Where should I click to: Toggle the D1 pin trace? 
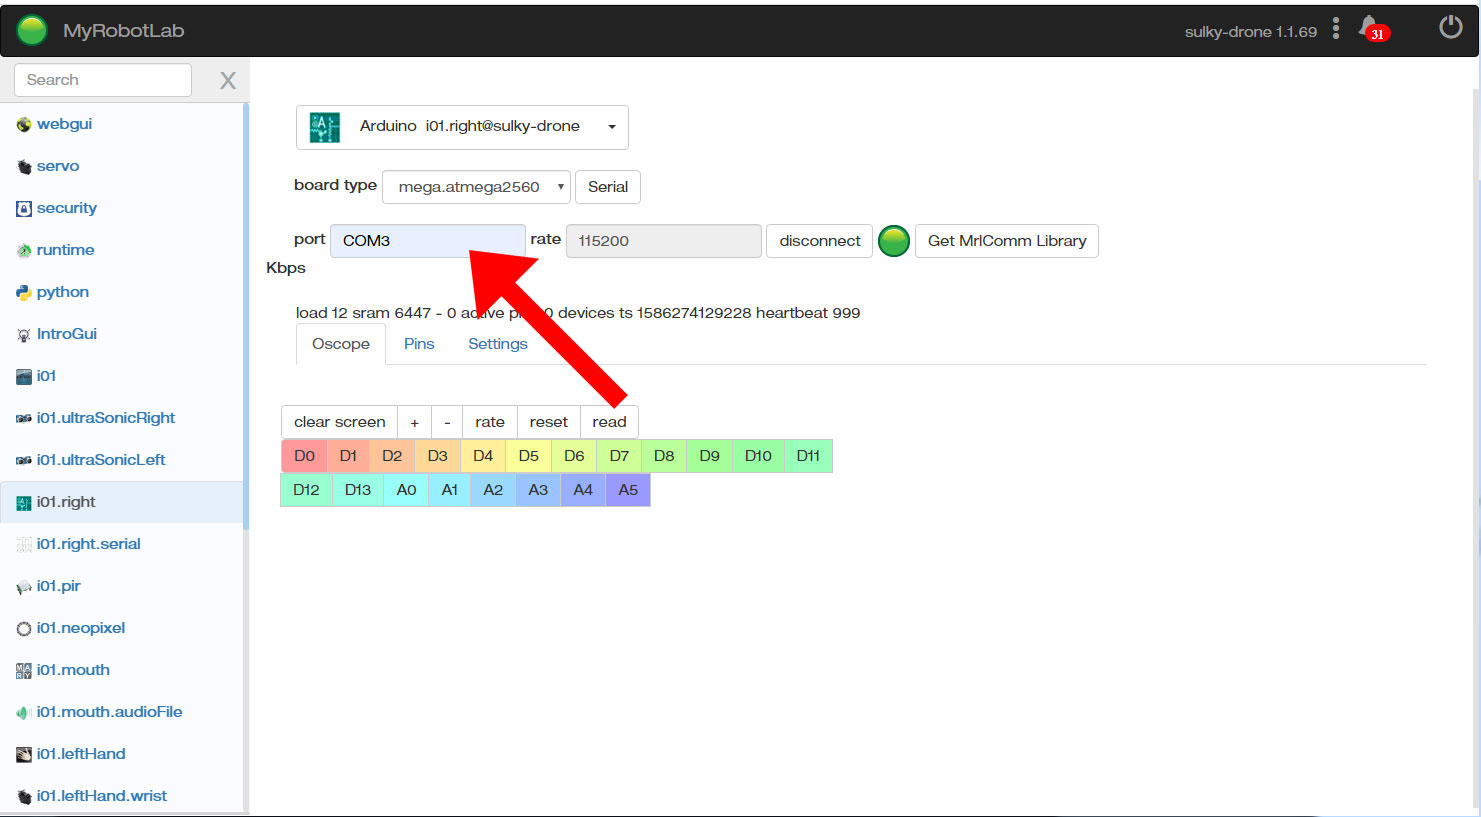[348, 456]
